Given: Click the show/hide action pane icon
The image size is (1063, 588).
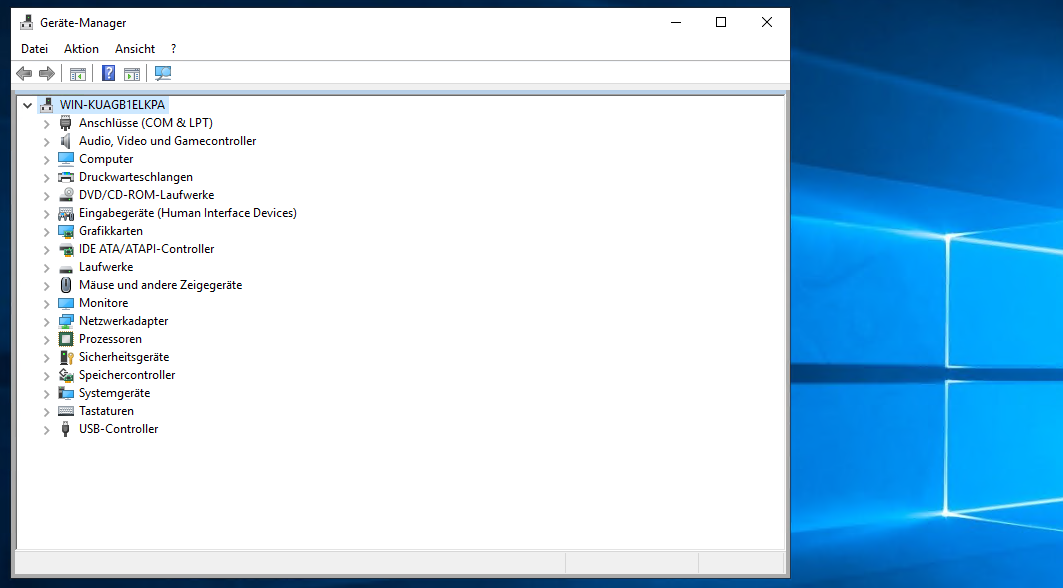Looking at the screenshot, I should point(132,73).
